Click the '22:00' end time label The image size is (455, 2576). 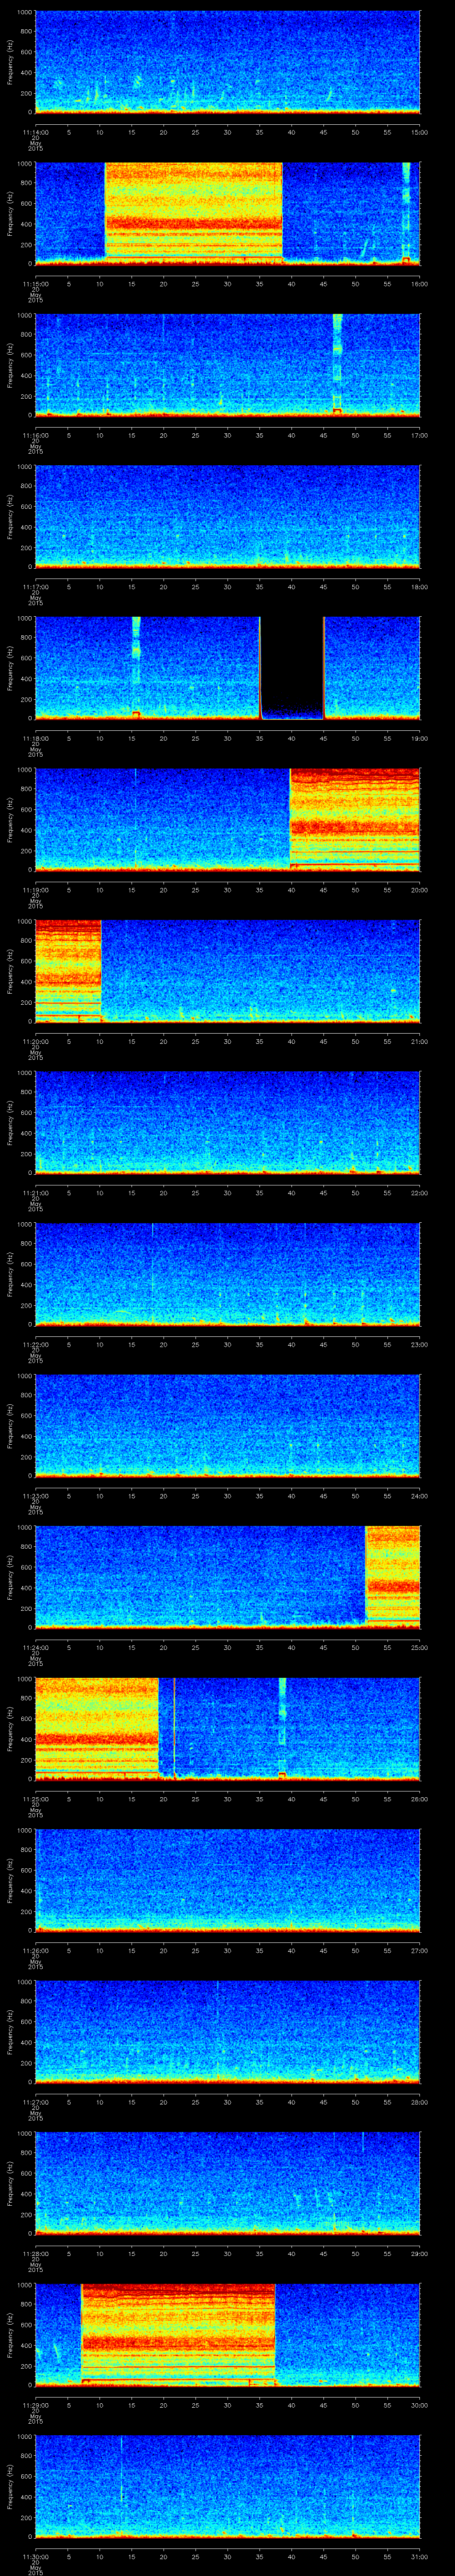click(419, 1192)
